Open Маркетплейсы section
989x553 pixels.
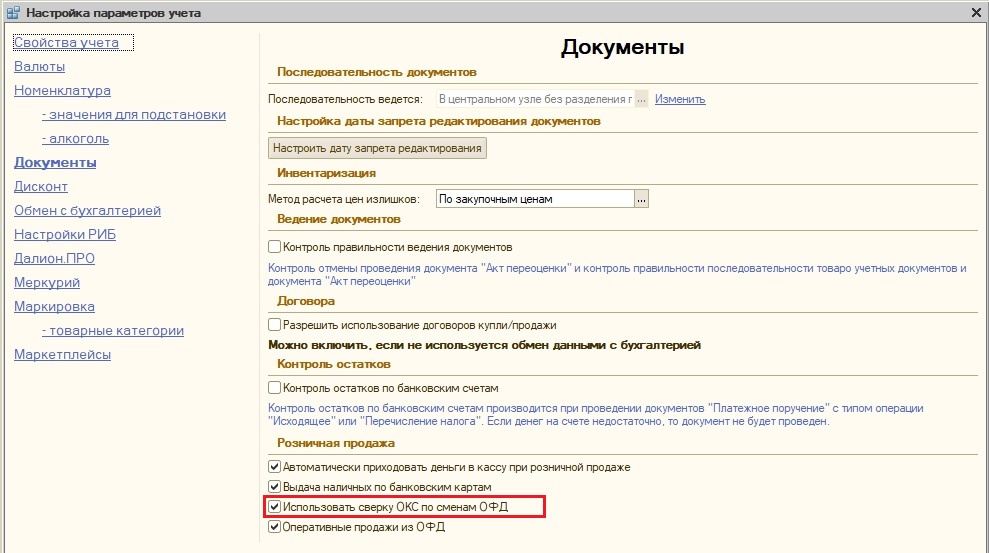click(62, 354)
